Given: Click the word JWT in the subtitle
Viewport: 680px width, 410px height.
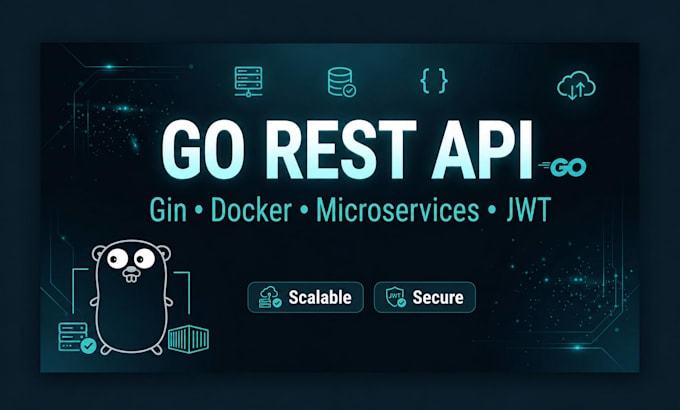Looking at the screenshot, I should tap(529, 210).
